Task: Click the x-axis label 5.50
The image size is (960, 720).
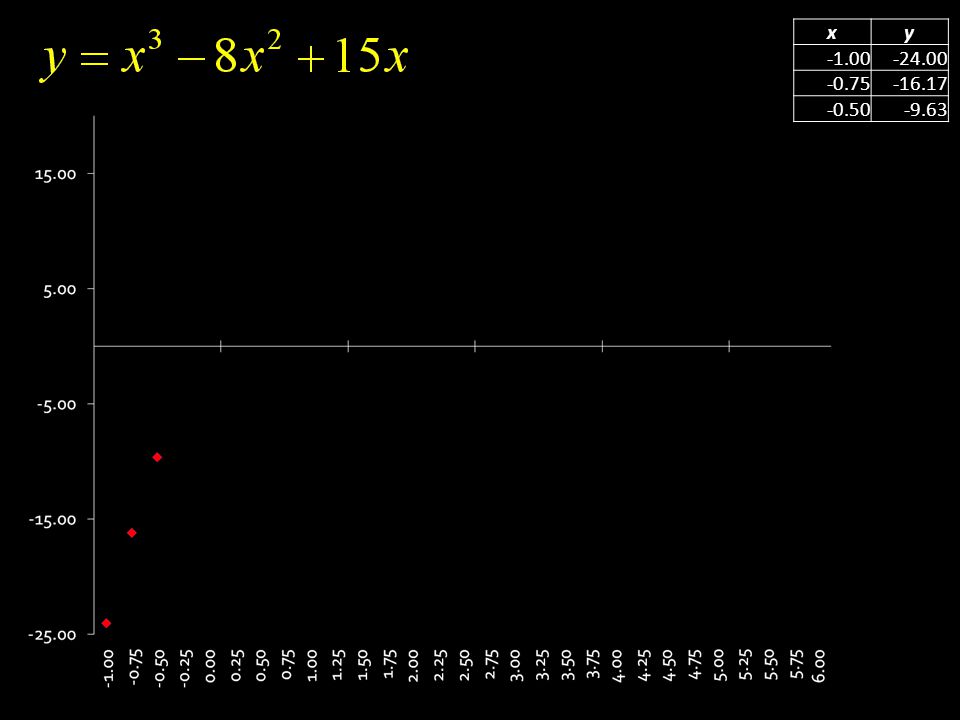Action: pyautogui.click(x=770, y=666)
